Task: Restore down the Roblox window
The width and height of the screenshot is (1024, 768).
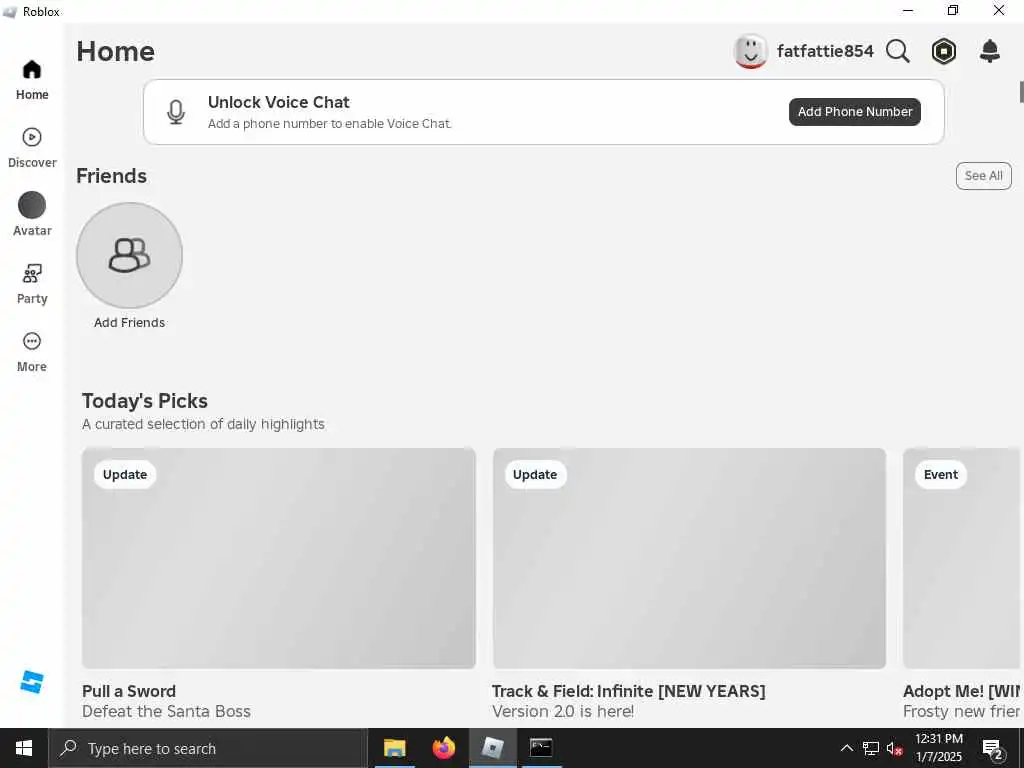Action: (953, 10)
